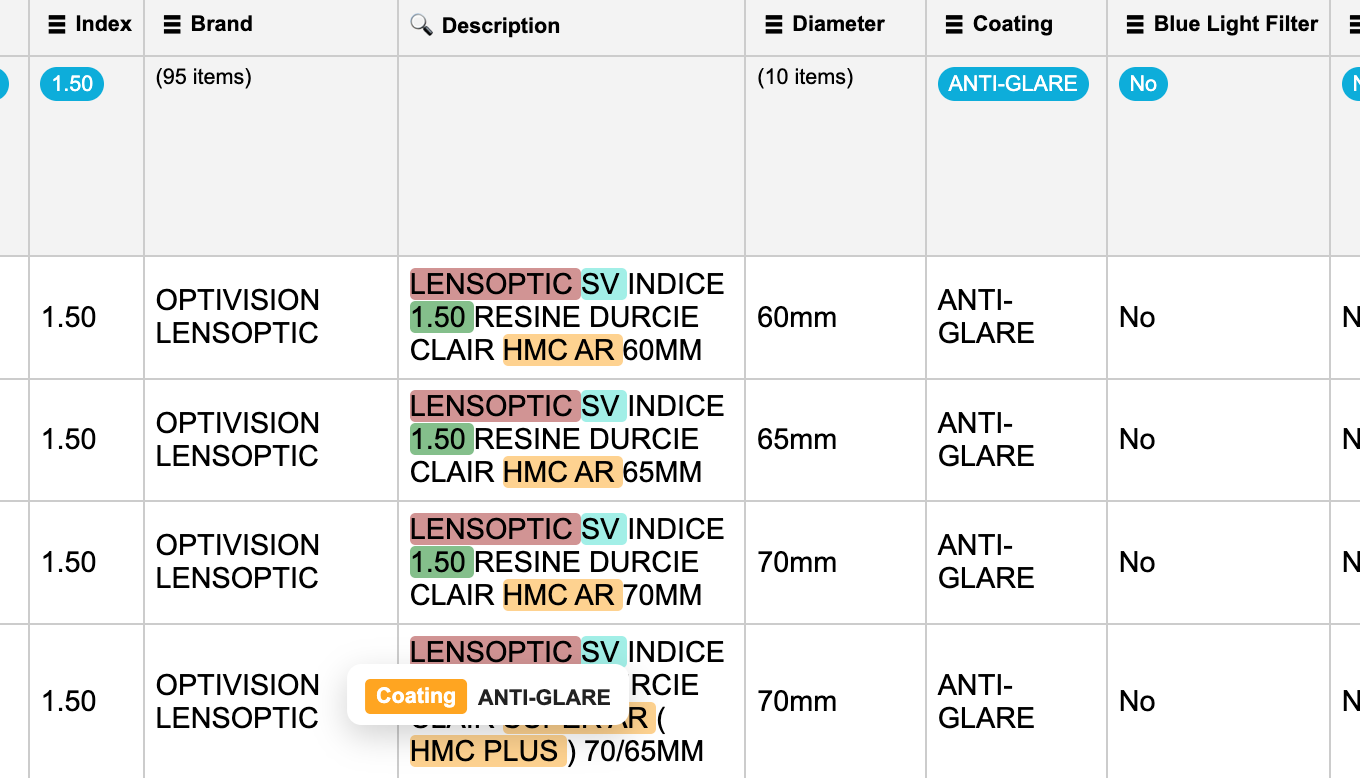Click the orange Coating tooltip label
Screen dimensions: 1360x778
tap(416, 696)
